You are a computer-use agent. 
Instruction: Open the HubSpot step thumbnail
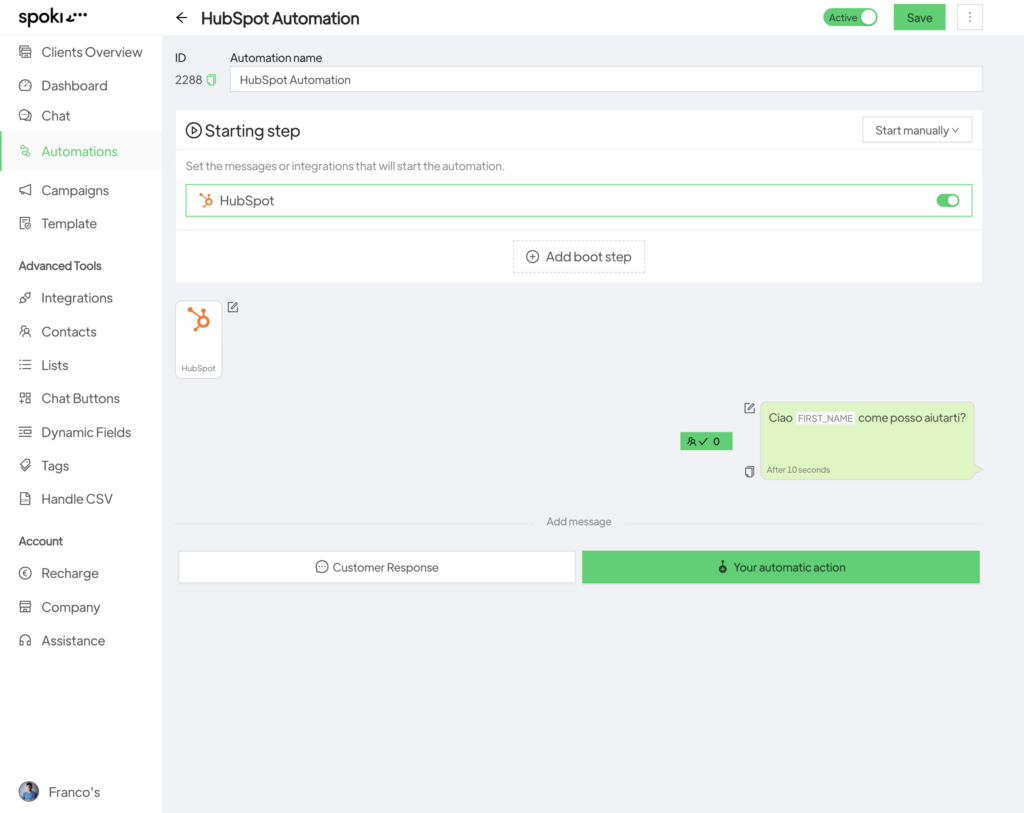[x=198, y=338]
